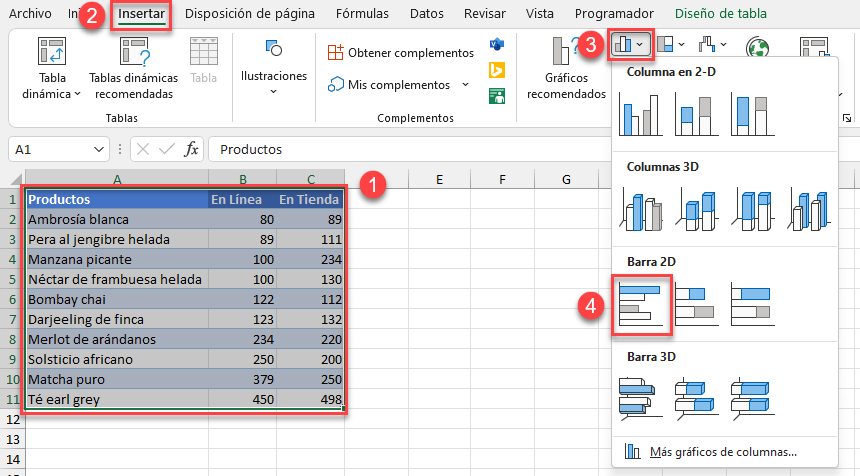Switch to Diseño de tabla tab

(721, 13)
